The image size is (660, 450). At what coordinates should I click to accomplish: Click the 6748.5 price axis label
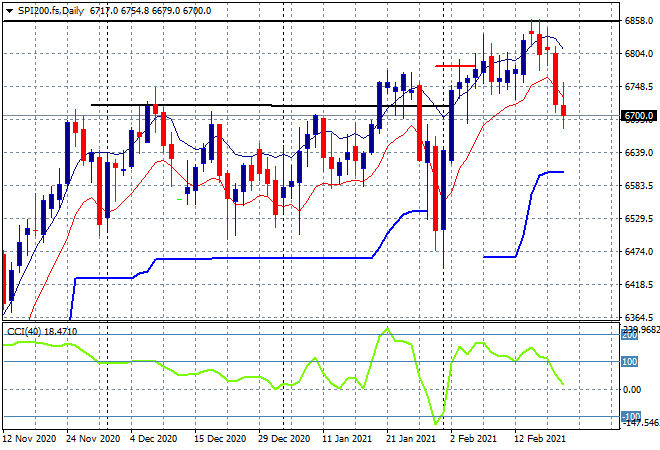coord(639,87)
